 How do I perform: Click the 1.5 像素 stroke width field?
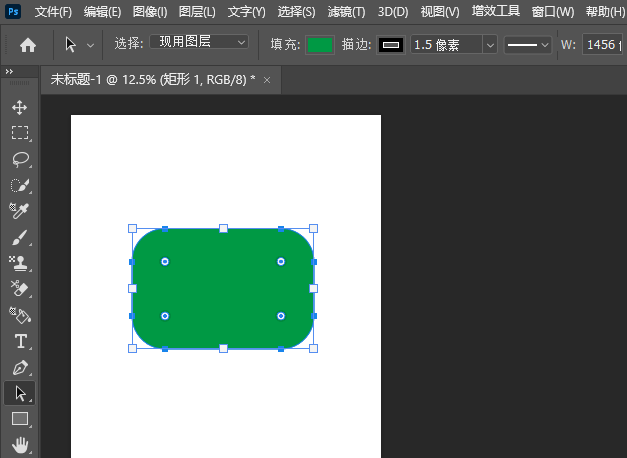(446, 45)
